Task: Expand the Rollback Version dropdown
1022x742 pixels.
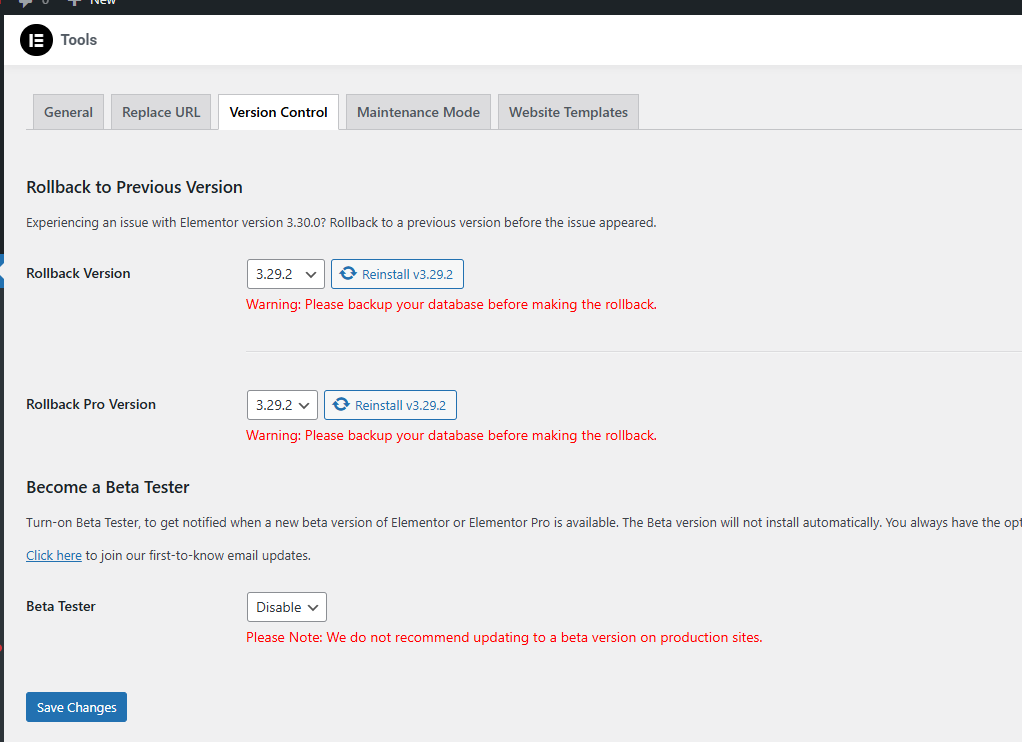Action: pos(285,274)
